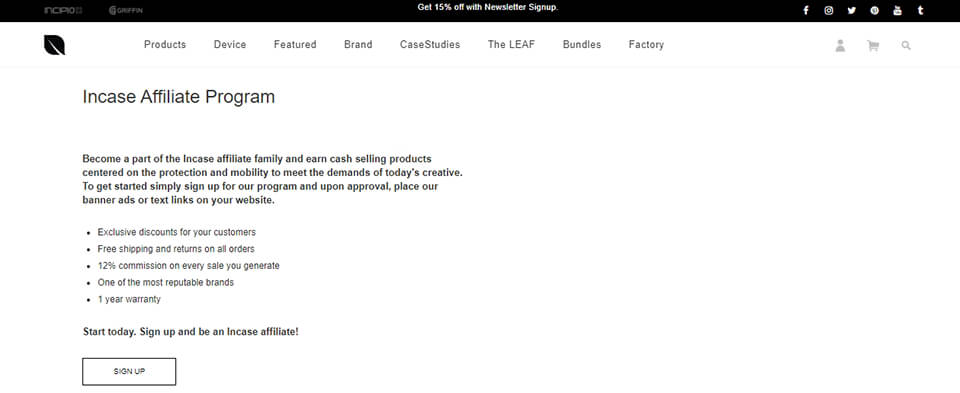Open the account user icon
Screen dimensions: 960x393
840,45
